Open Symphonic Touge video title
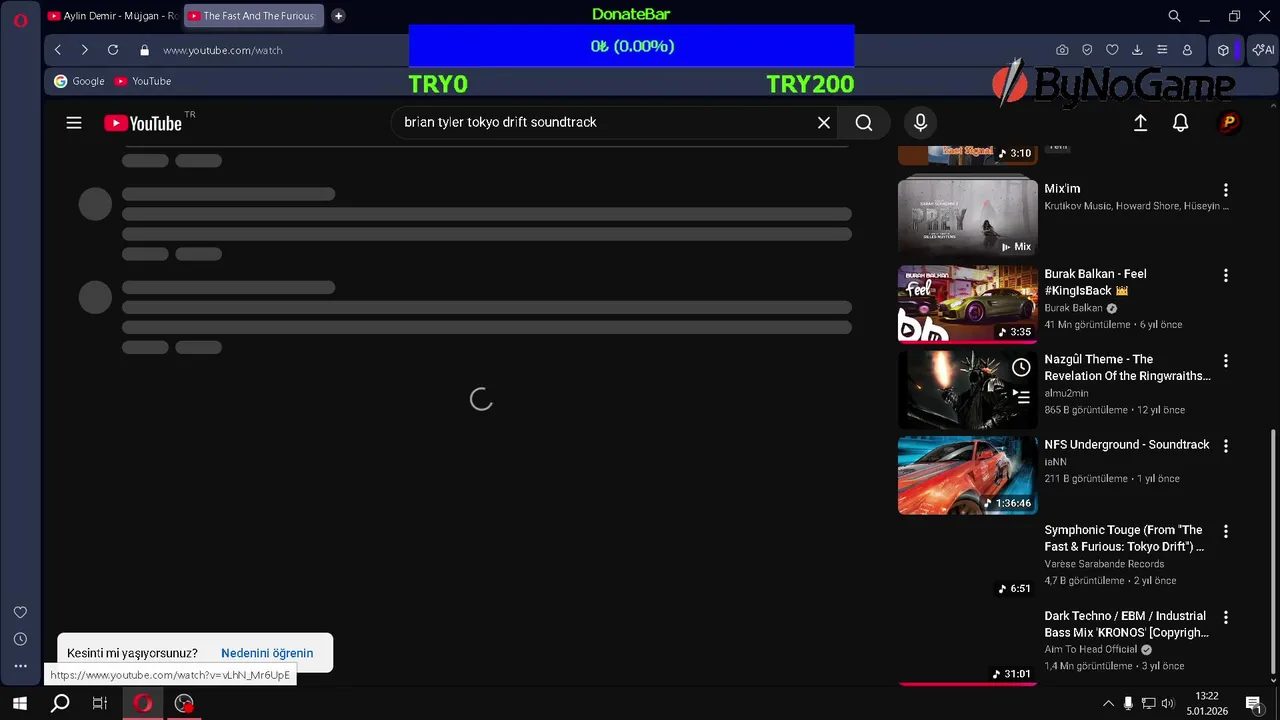Viewport: 1280px width, 720px height. click(1124, 538)
